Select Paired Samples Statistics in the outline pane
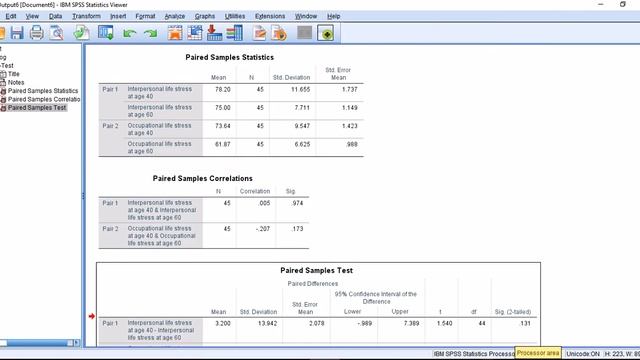This screenshot has width=640, height=360. pos(43,91)
